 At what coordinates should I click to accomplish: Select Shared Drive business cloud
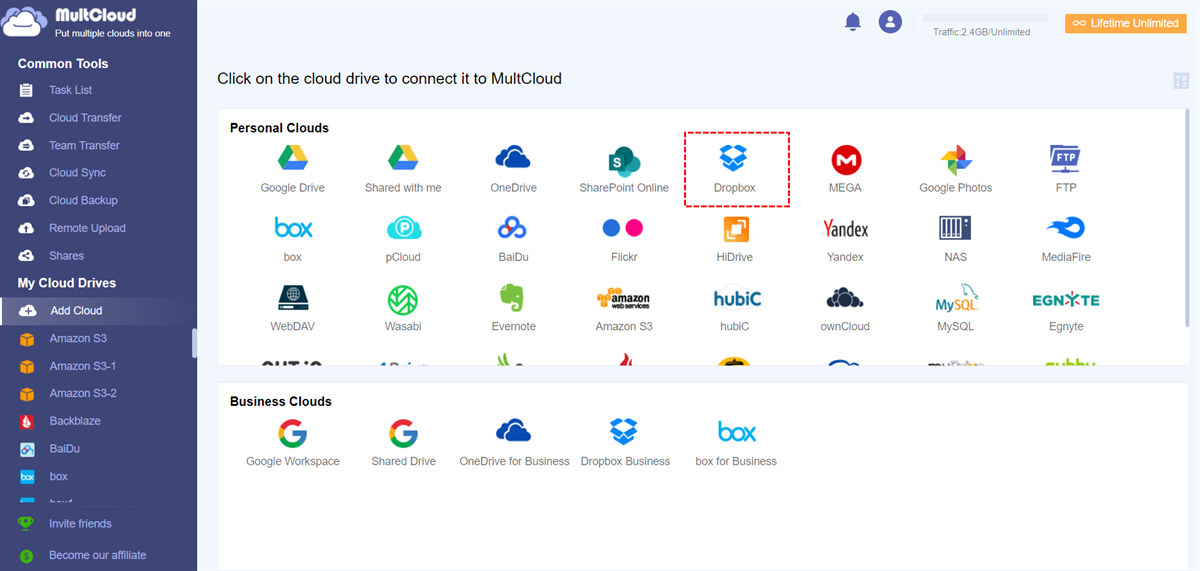pos(403,443)
